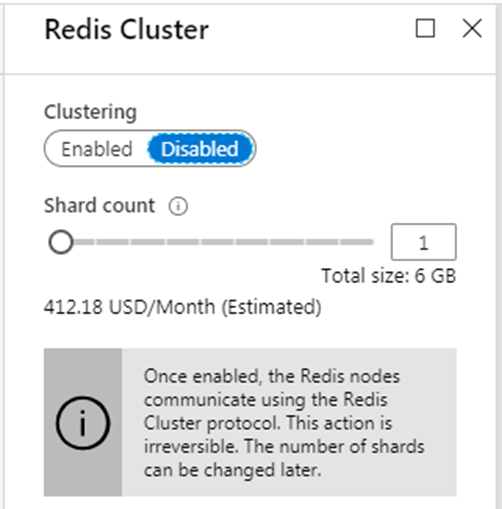Close the Redis Cluster panel
502x509 pixels.
pyautogui.click(x=472, y=28)
